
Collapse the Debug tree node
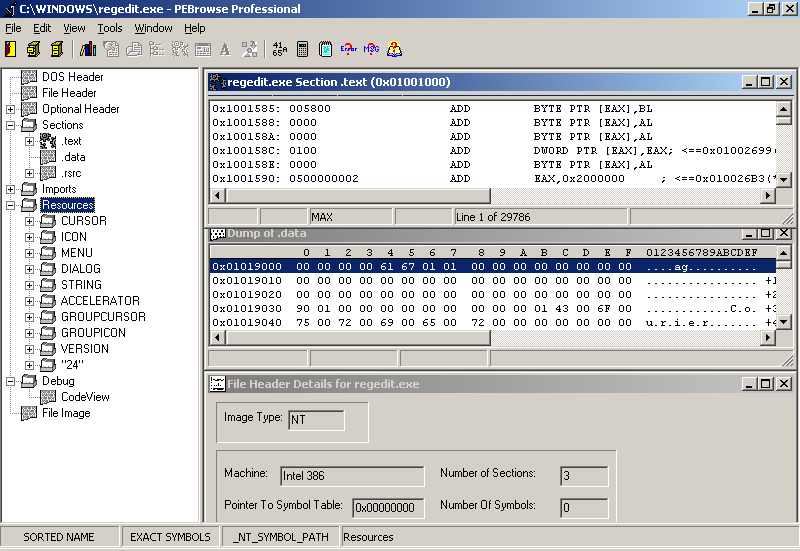10,381
